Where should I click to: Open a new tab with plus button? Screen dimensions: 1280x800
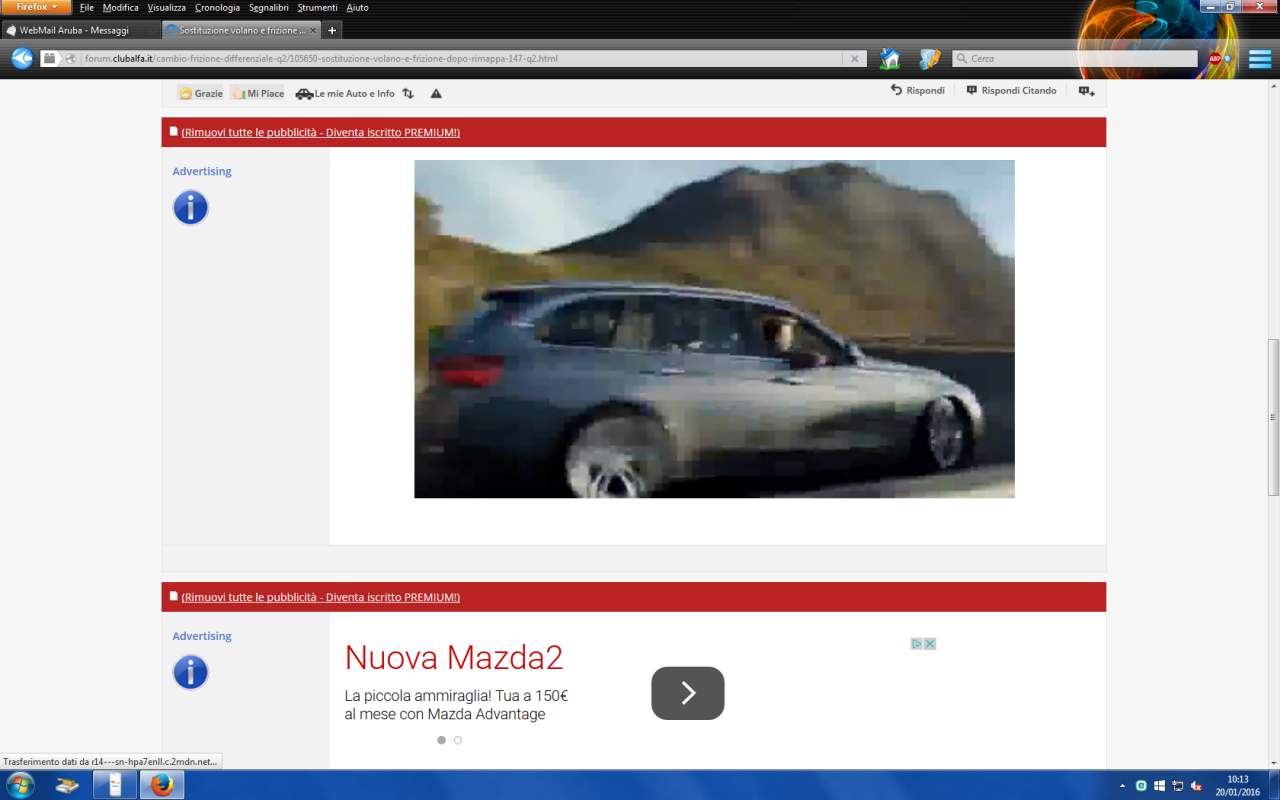[333, 31]
